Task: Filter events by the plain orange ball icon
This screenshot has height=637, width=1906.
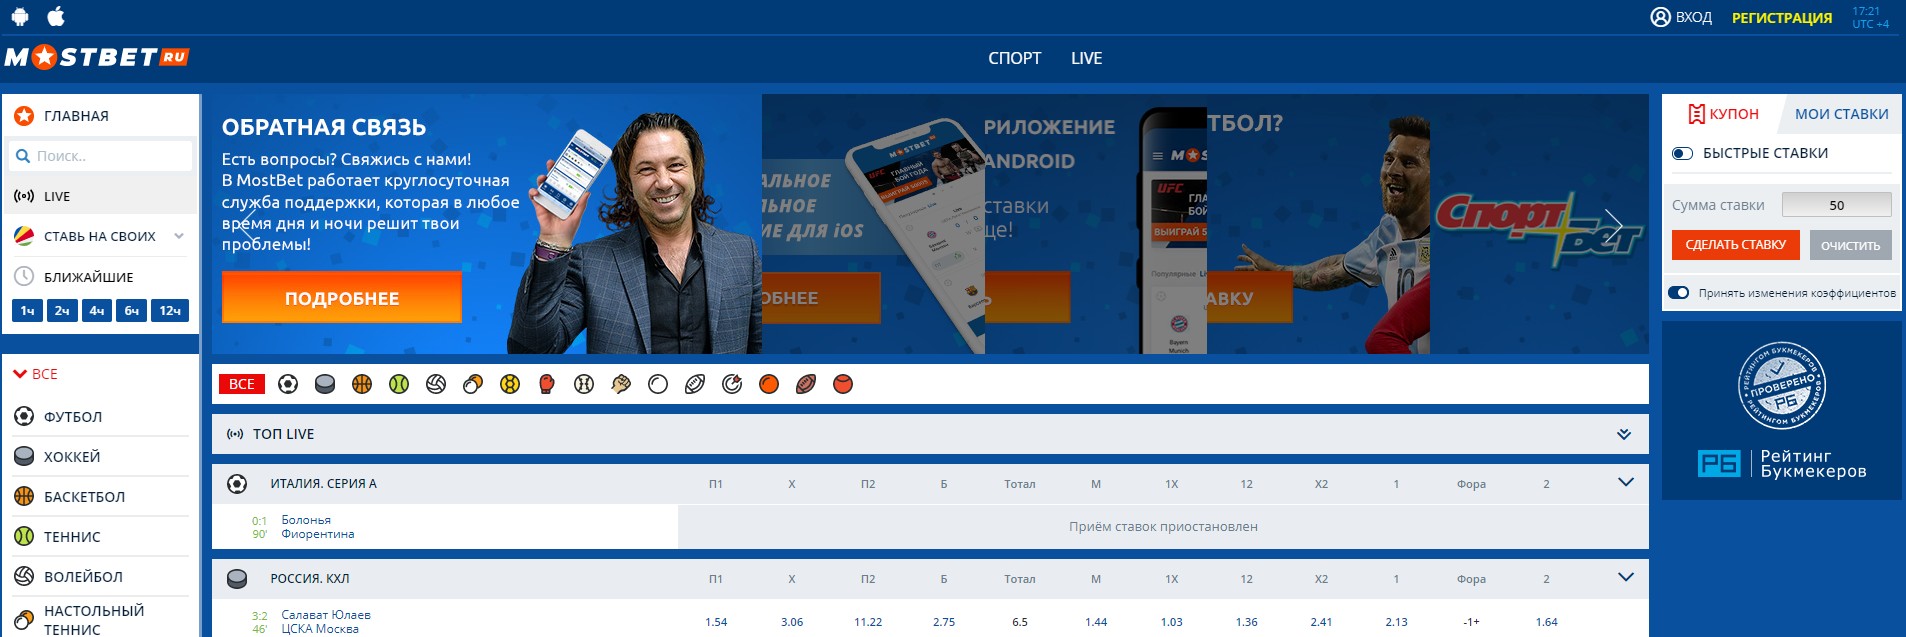Action: (x=769, y=384)
